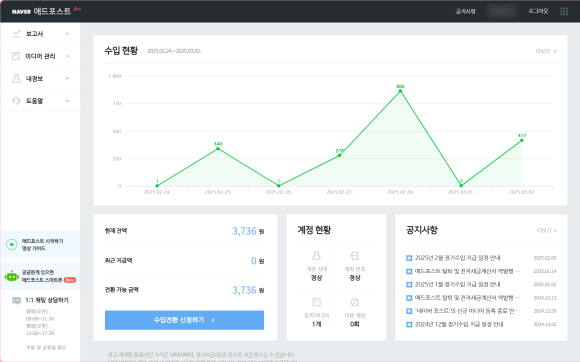Screen dimensions: 580x362
Task: Click N icon beside 2025년 1월 notice
Action: tap(409, 284)
